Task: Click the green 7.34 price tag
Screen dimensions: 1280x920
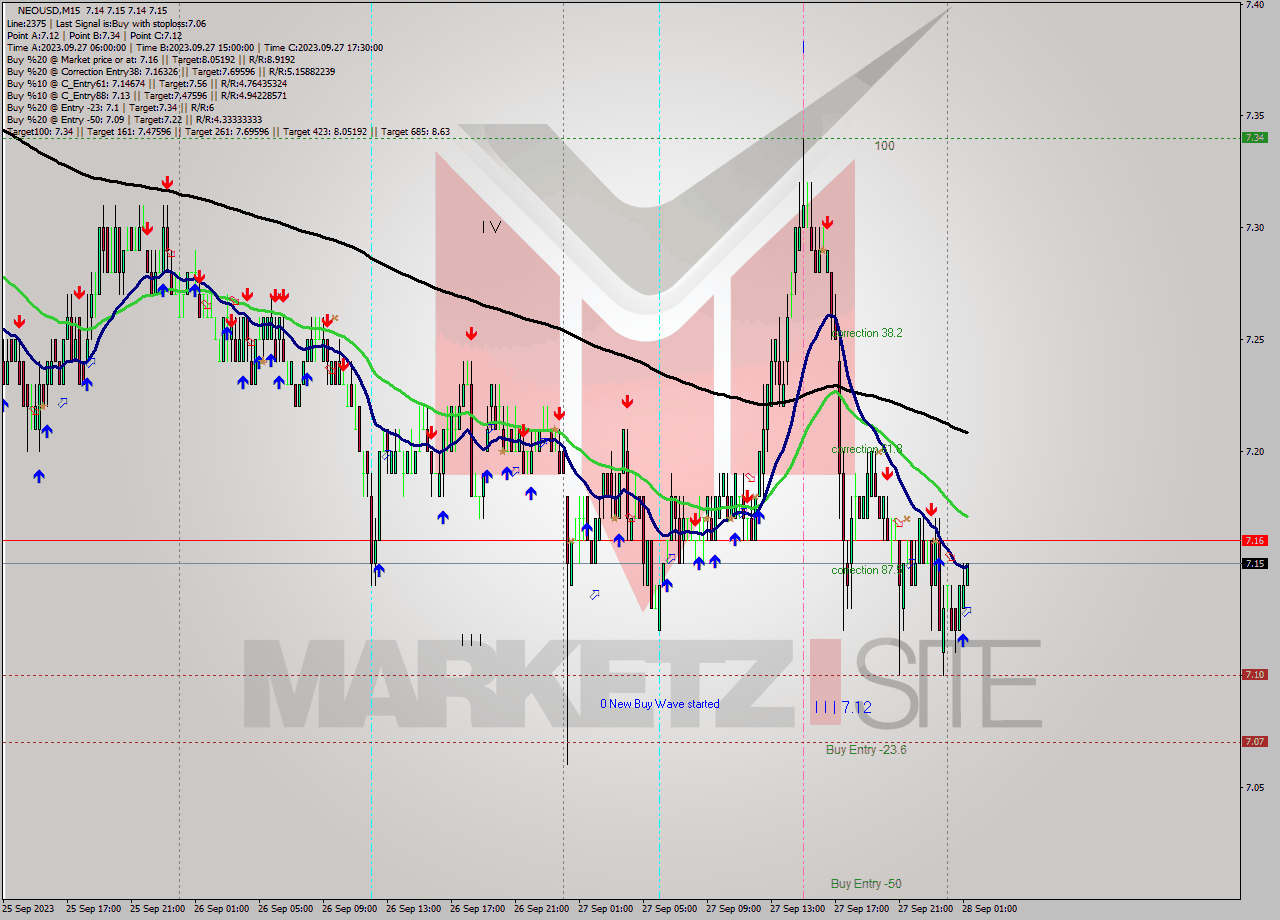Action: 1254,138
